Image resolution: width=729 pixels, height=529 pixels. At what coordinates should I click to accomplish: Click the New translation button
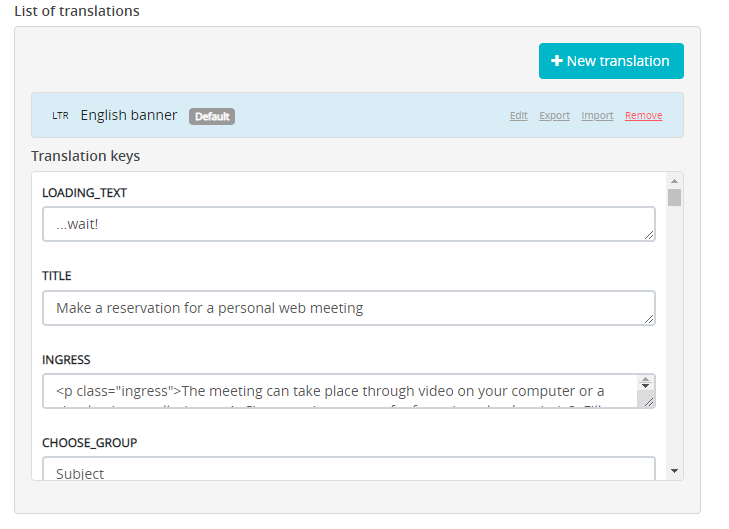pos(611,61)
